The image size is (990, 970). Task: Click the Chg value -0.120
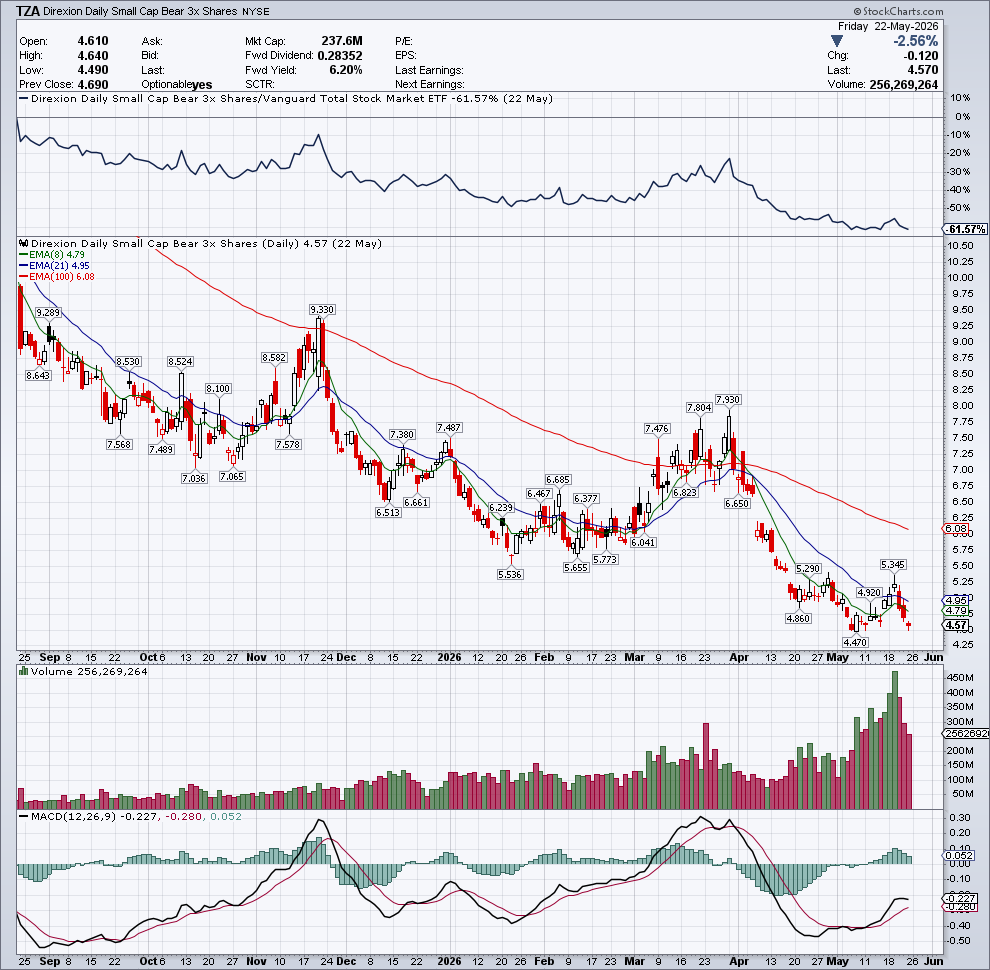pyautogui.click(x=920, y=56)
